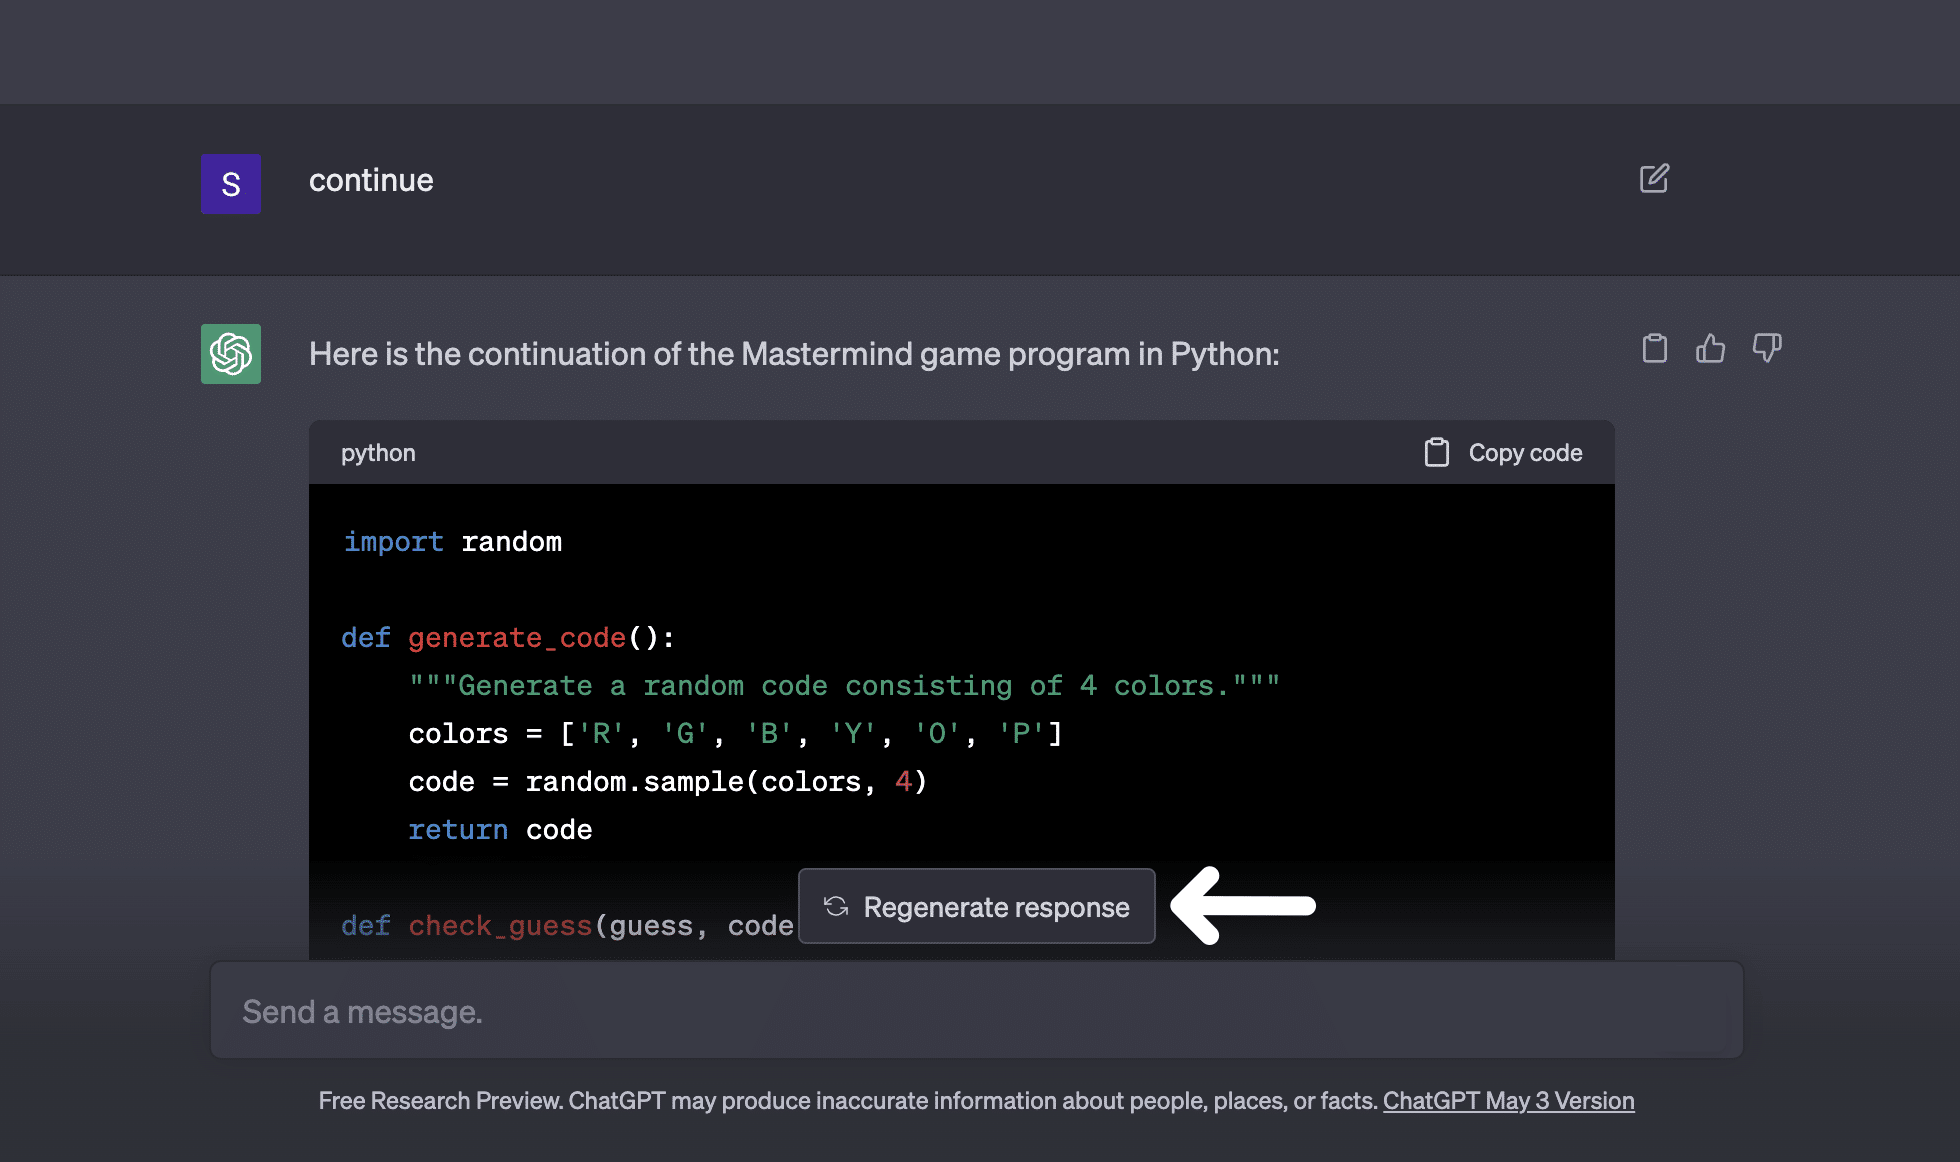
Task: Click the Copy code button
Action: point(1503,453)
